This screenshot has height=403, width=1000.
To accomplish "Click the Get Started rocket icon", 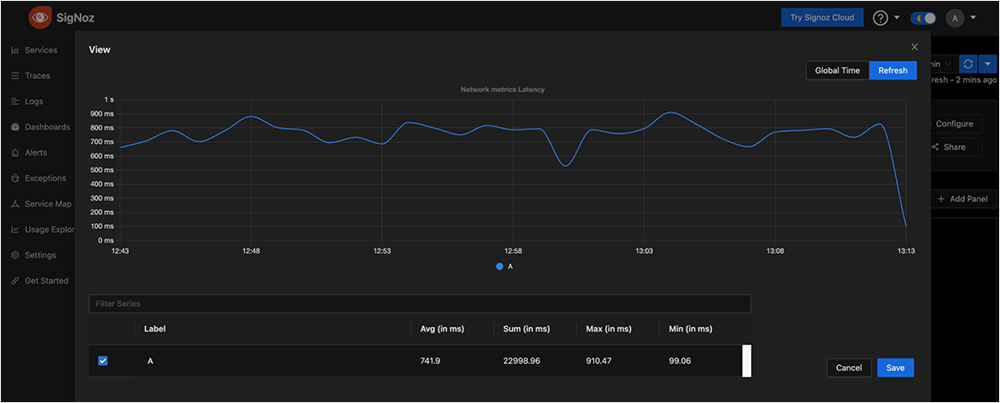I will [x=15, y=281].
